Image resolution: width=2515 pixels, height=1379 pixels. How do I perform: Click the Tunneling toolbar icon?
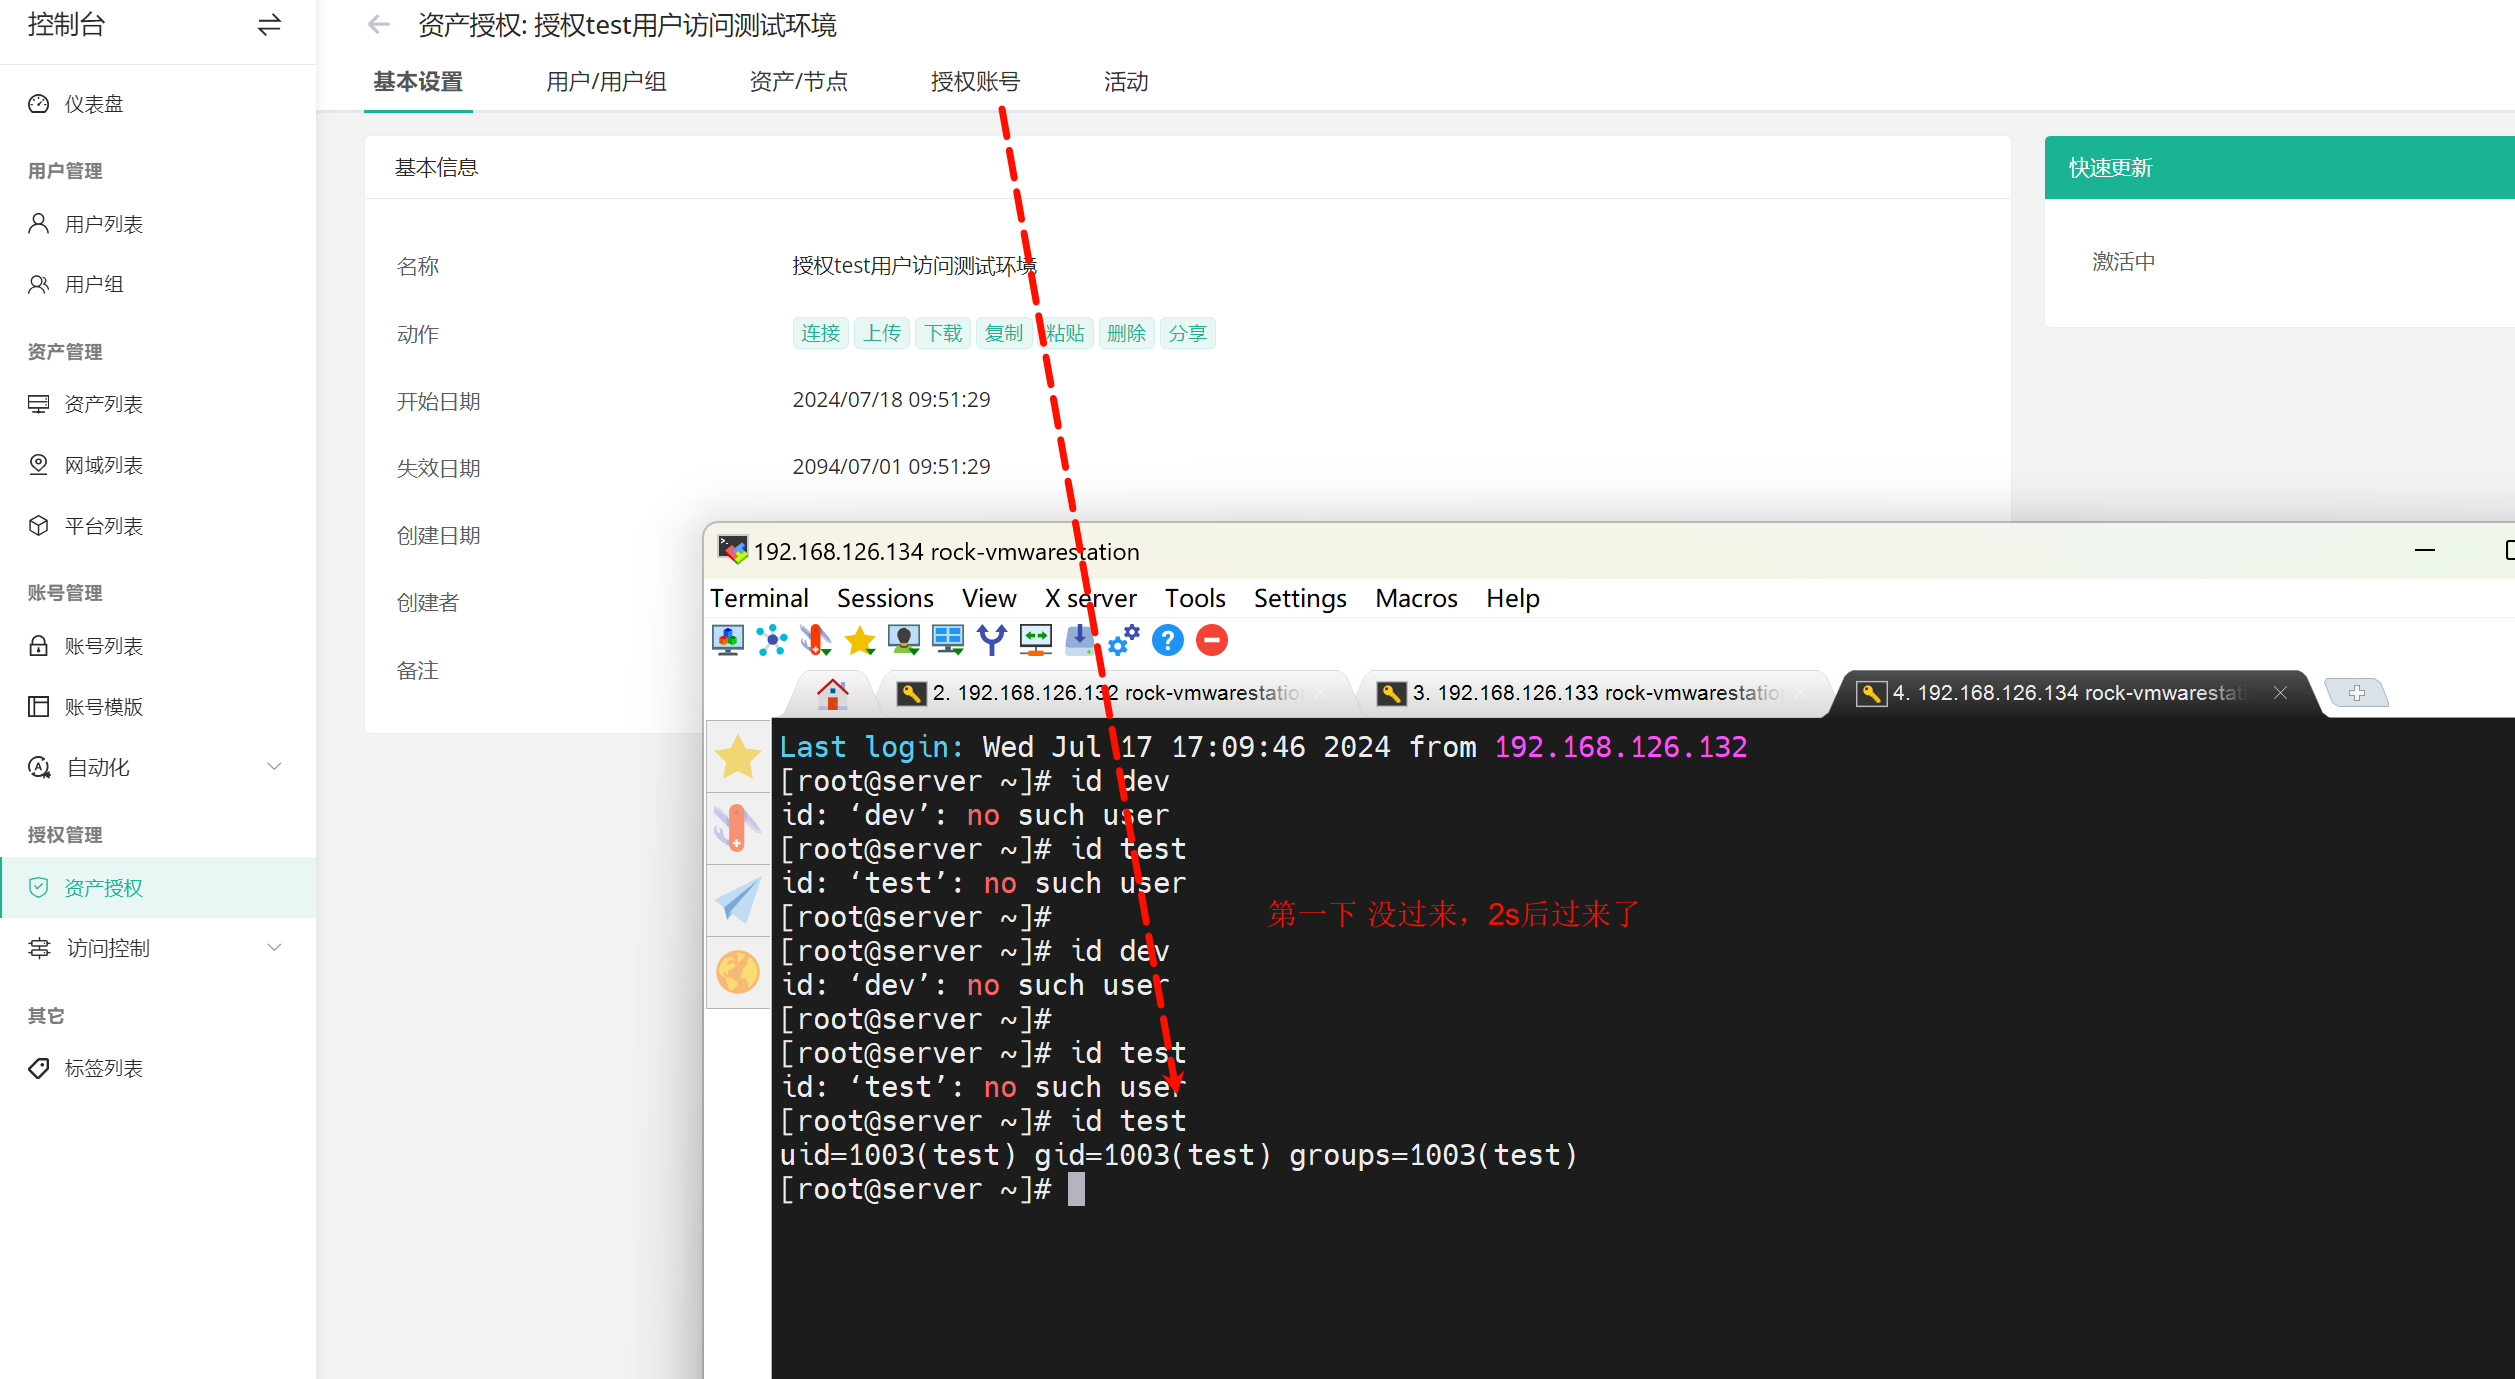click(1035, 640)
